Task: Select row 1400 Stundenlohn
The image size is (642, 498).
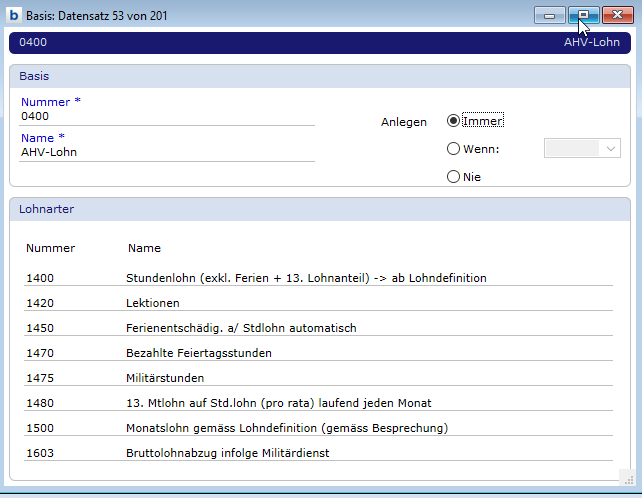Action: coord(306,277)
